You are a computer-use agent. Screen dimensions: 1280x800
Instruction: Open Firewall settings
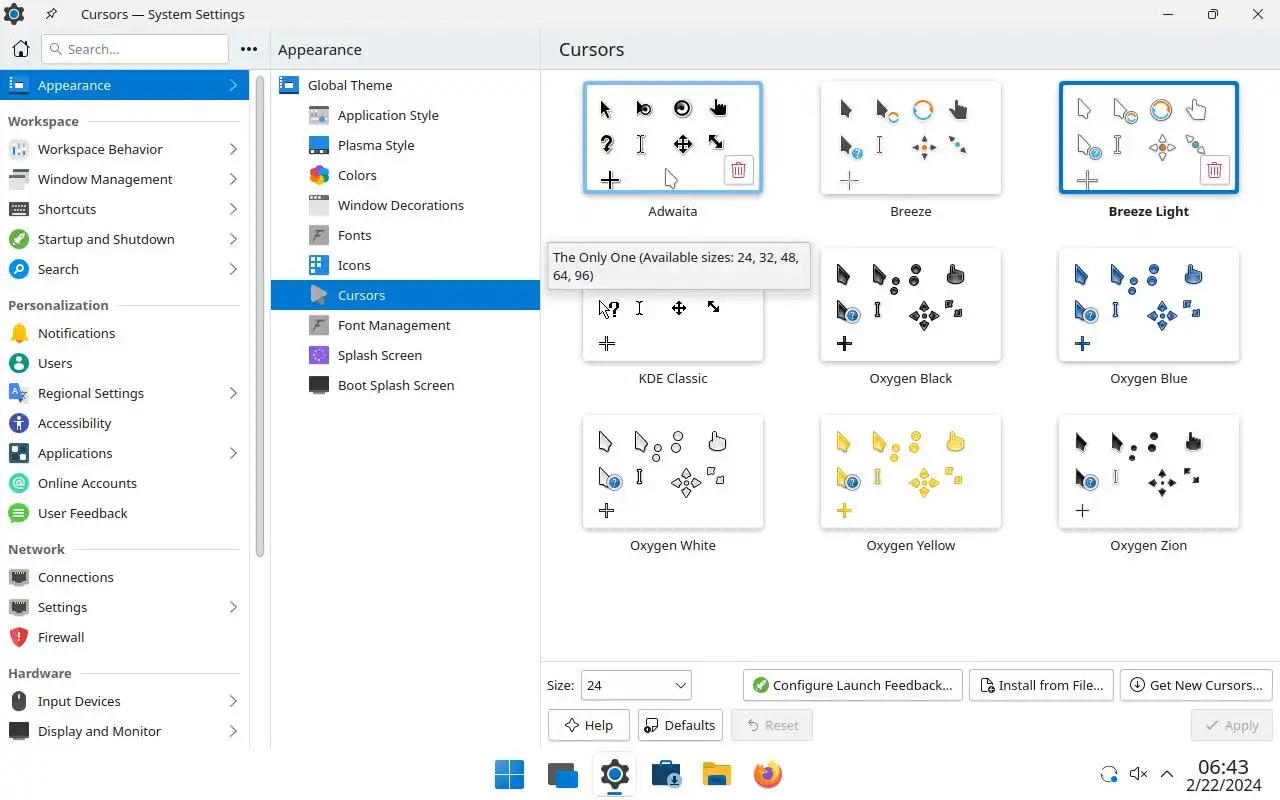tap(125, 637)
